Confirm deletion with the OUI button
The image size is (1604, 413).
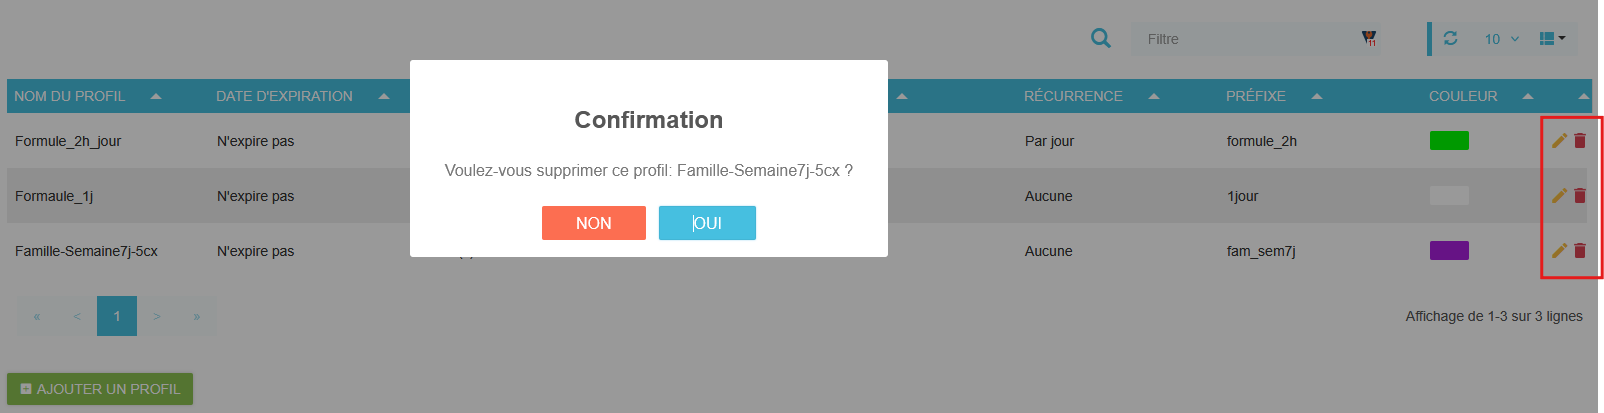707,223
